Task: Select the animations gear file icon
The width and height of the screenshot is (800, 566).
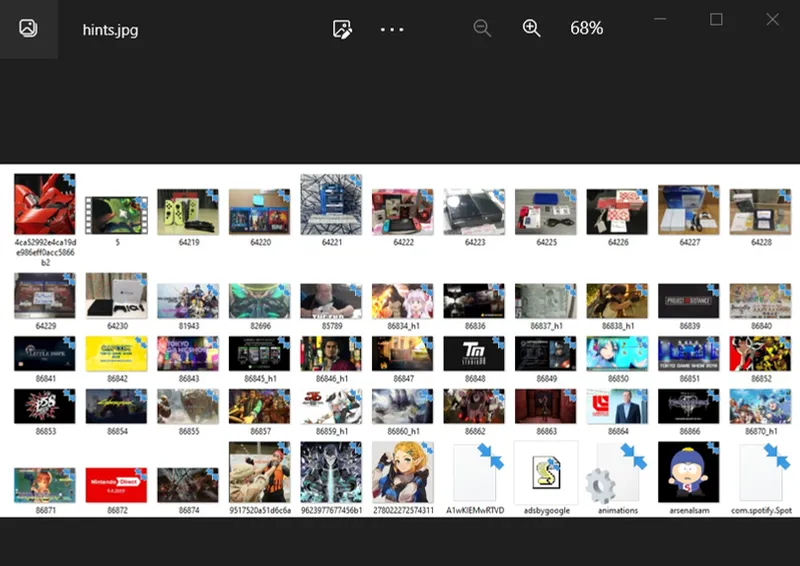Action: (x=617, y=473)
